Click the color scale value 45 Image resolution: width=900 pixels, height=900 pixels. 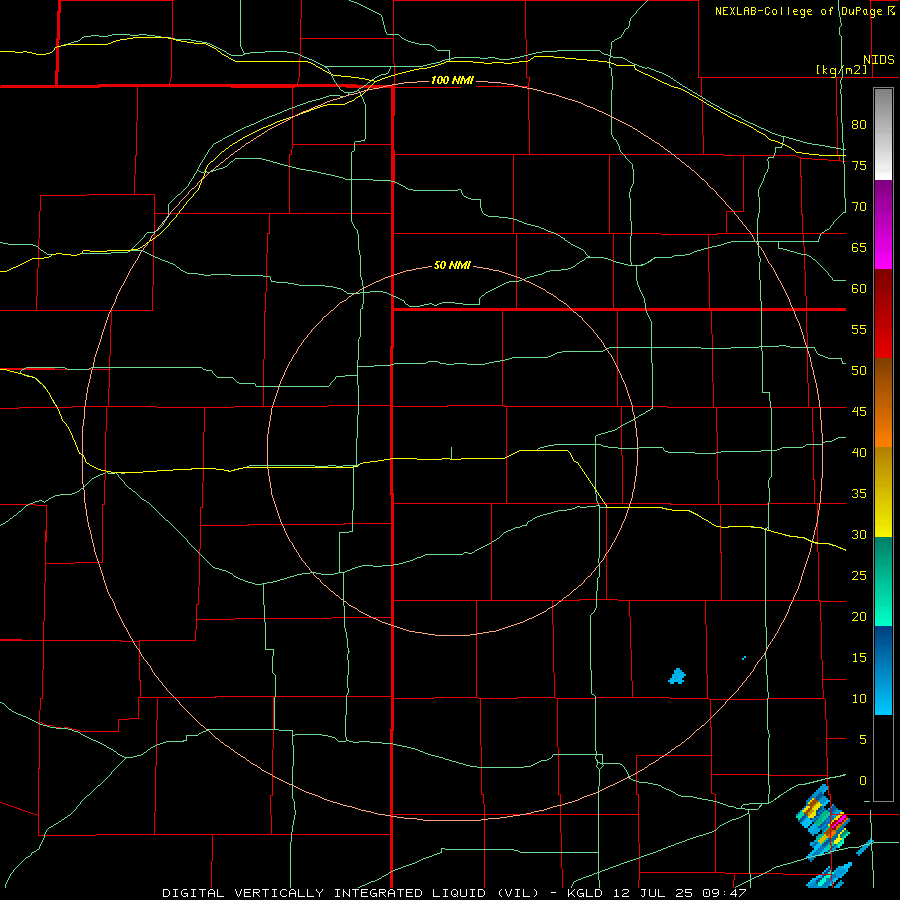(x=859, y=412)
